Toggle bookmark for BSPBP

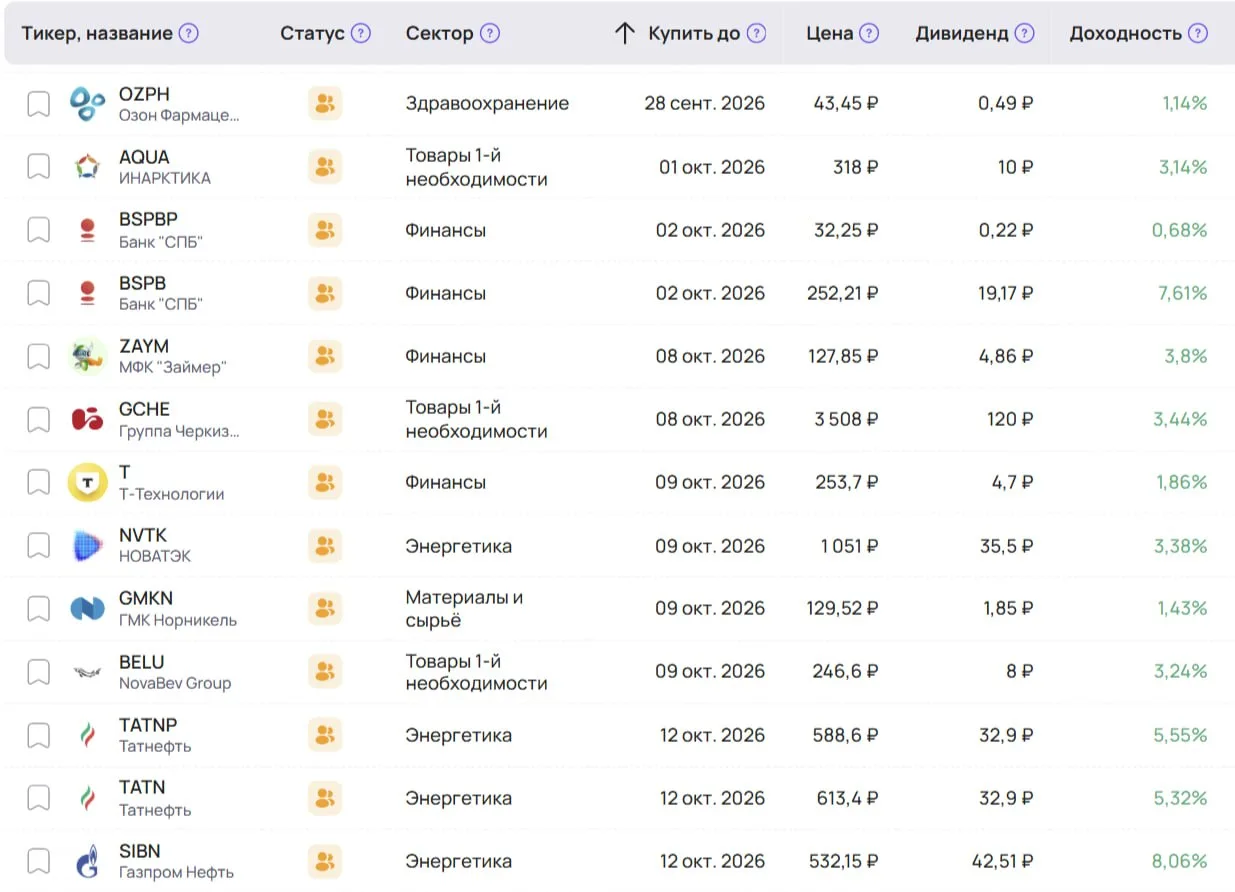38,230
